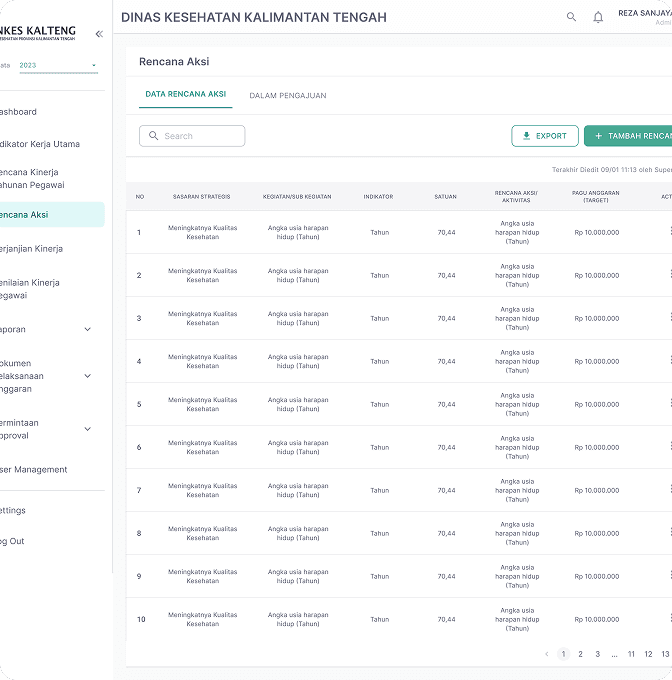672x680 pixels.
Task: Collapse the sidebar with double chevron icon
Action: click(99, 34)
